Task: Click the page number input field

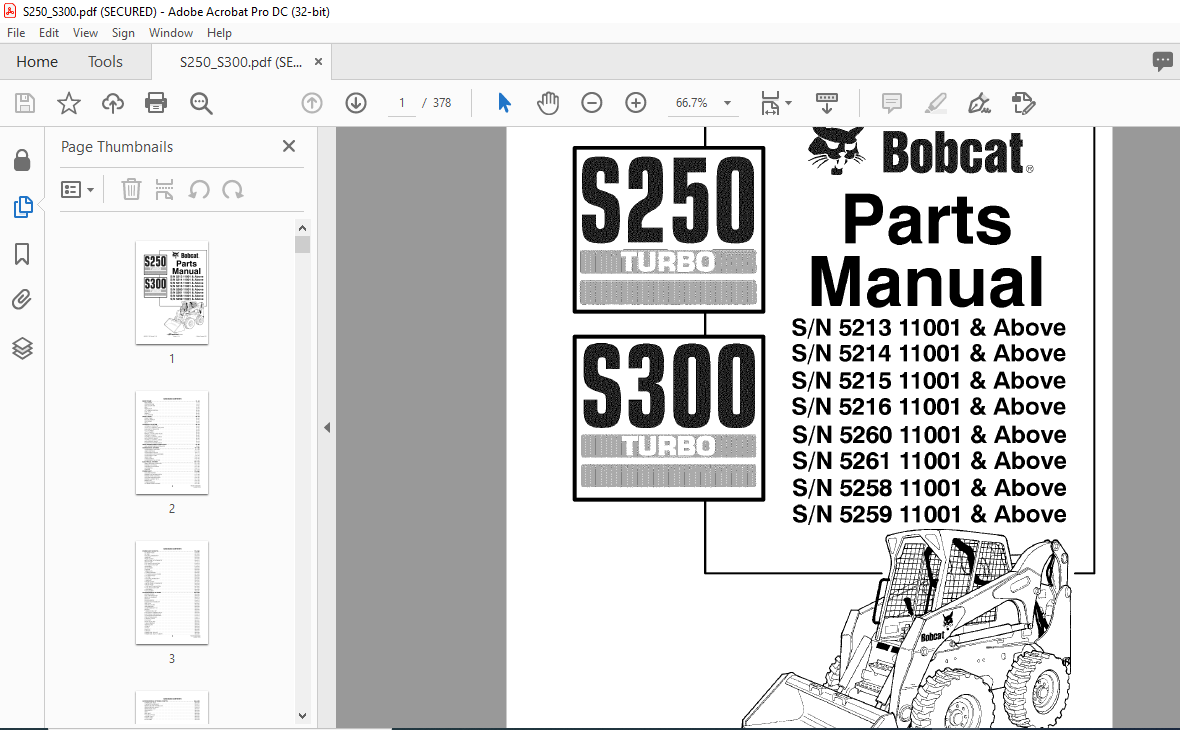Action: tap(402, 103)
